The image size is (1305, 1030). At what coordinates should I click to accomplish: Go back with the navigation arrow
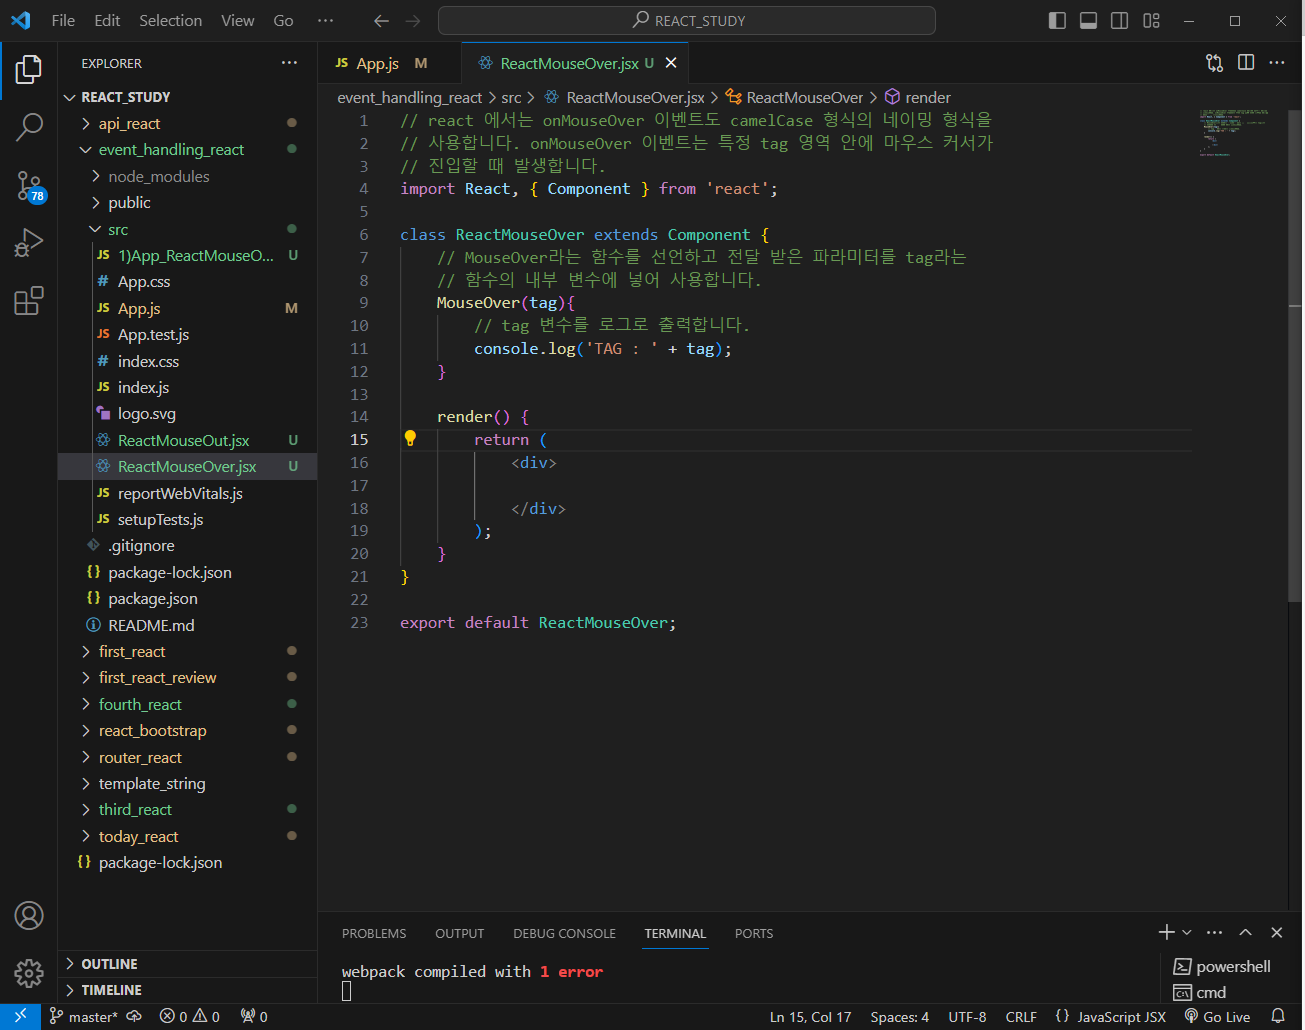click(x=381, y=21)
